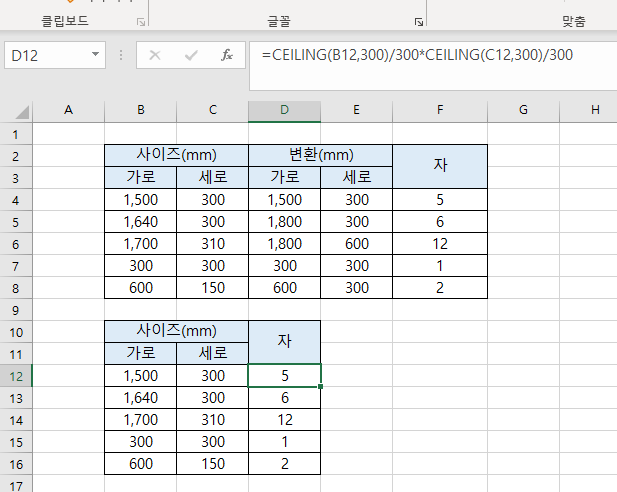Screen dimensions: 617x492
Task: Select column B header
Action: [x=140, y=110]
